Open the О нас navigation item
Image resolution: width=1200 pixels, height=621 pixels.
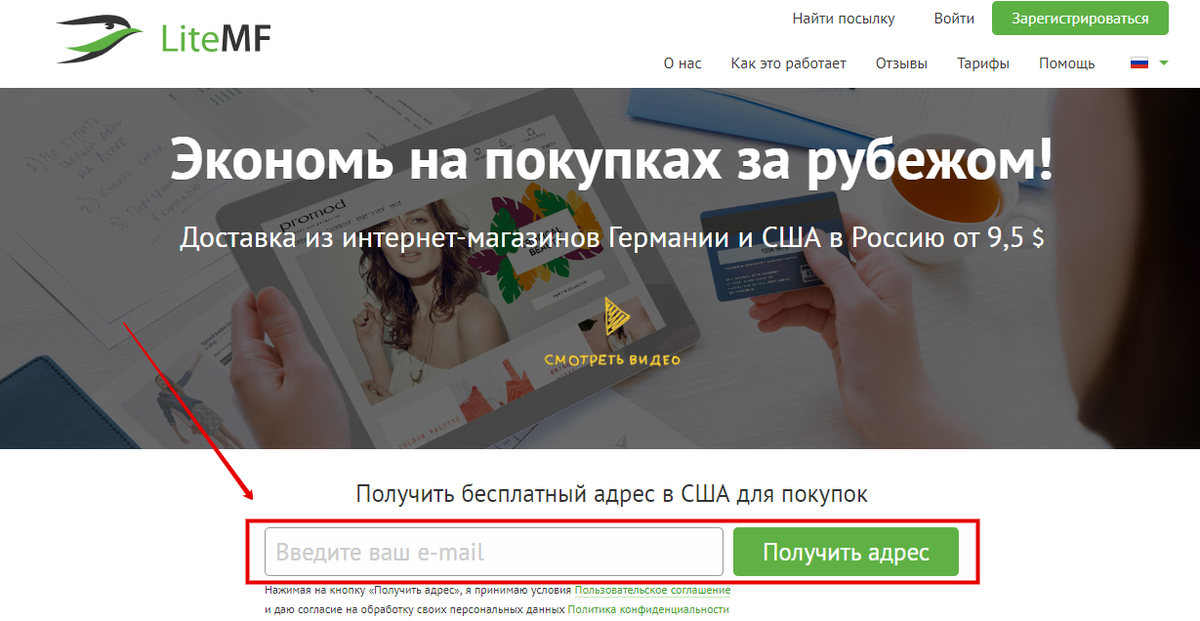tap(682, 63)
